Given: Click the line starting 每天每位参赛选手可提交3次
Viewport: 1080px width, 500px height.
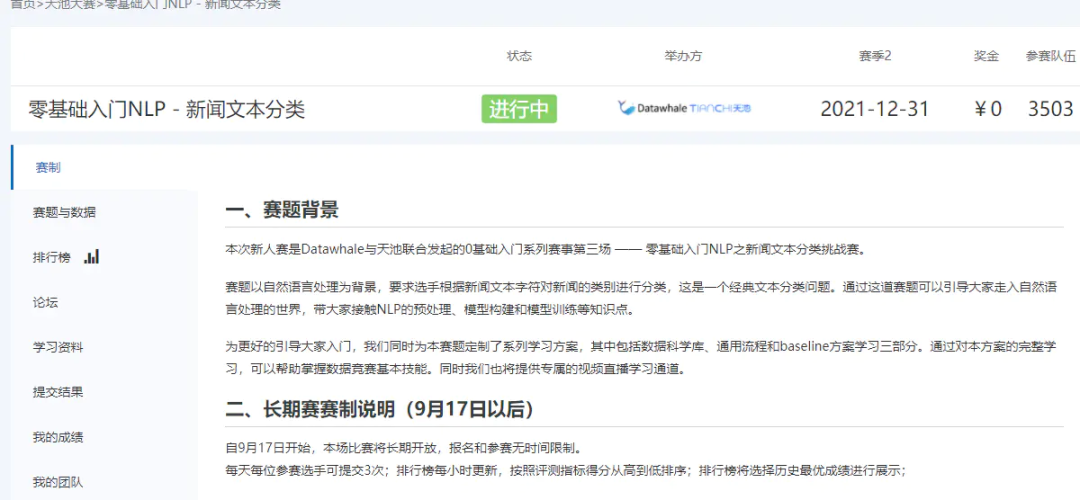Looking at the screenshot, I should (565, 472).
